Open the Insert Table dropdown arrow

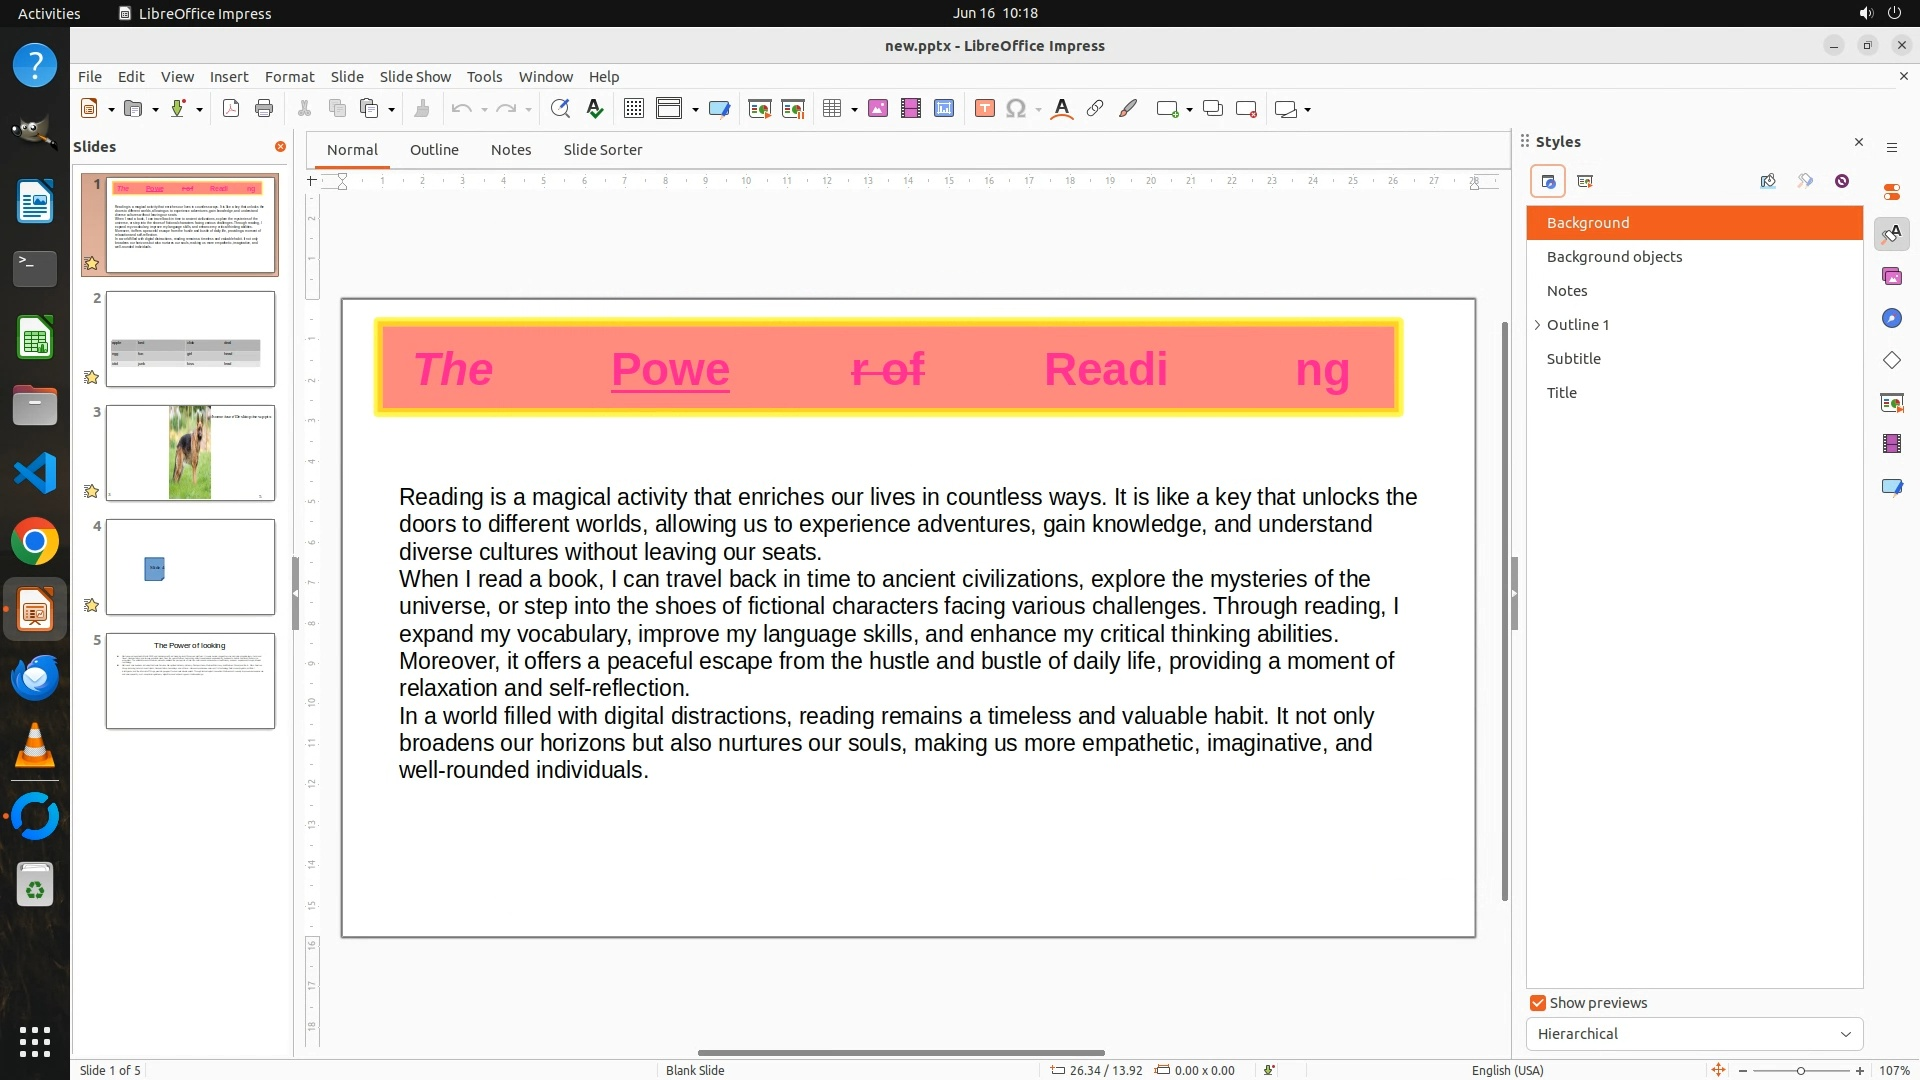pos(854,109)
